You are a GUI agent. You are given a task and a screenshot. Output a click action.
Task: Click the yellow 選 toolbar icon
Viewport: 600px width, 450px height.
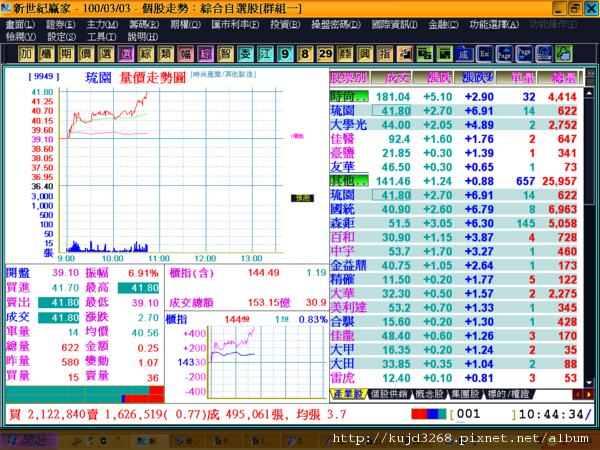click(106, 54)
